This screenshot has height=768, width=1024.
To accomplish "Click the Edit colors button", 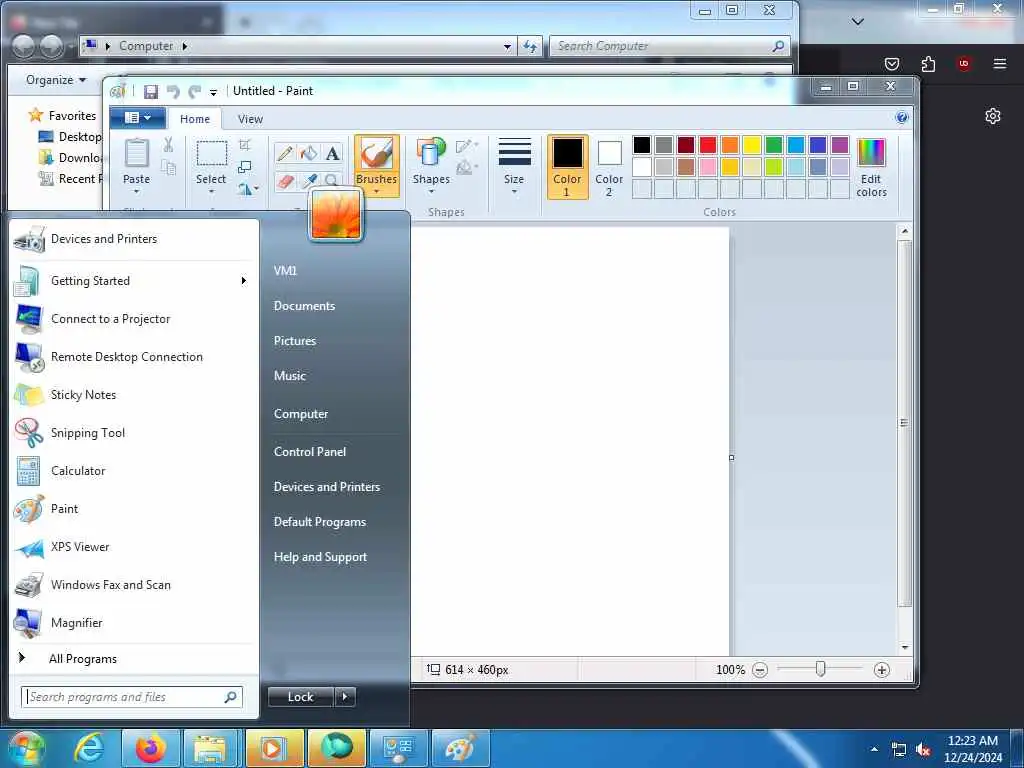I will point(871,167).
